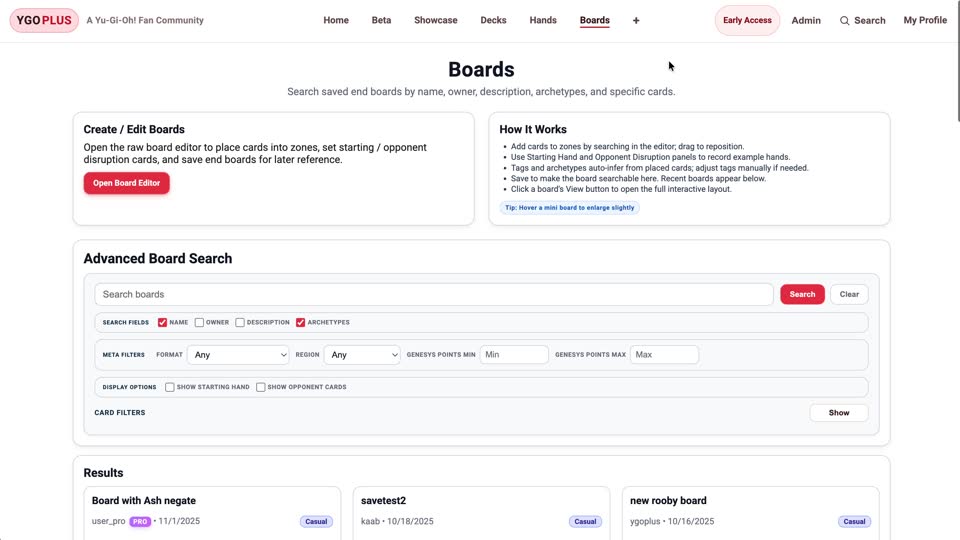Open the 'savetest2' board result
Screen dimensions: 960x540
coord(383,501)
